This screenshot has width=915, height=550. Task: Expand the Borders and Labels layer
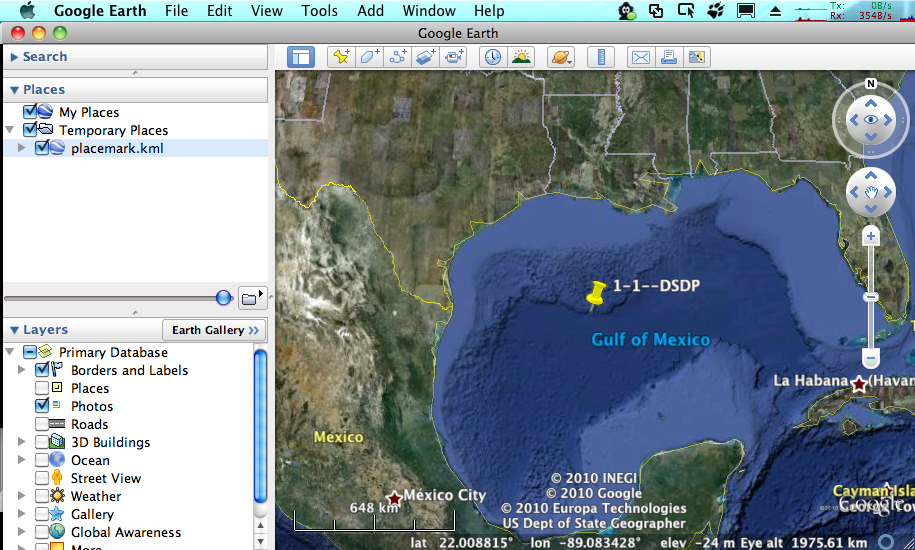coord(22,370)
